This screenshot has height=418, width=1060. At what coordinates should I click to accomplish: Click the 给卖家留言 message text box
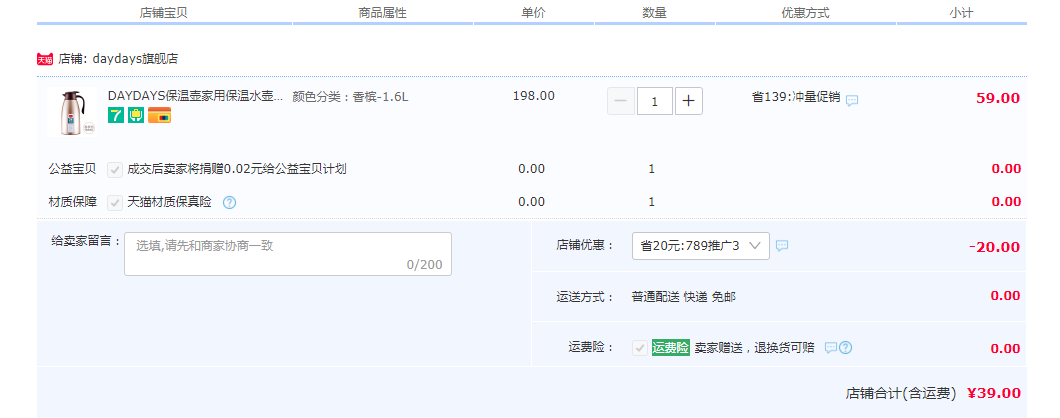click(x=288, y=254)
